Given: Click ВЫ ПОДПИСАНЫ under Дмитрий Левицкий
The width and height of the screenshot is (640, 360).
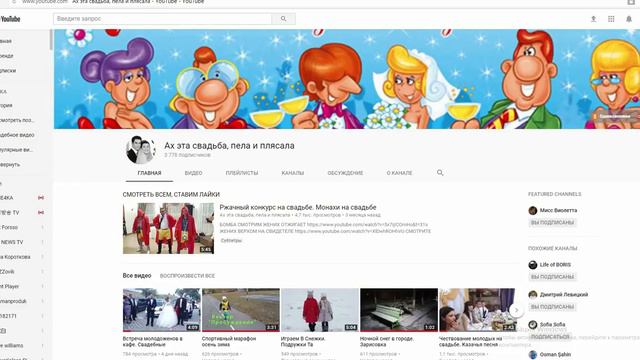Looking at the screenshot, I should point(552,307).
